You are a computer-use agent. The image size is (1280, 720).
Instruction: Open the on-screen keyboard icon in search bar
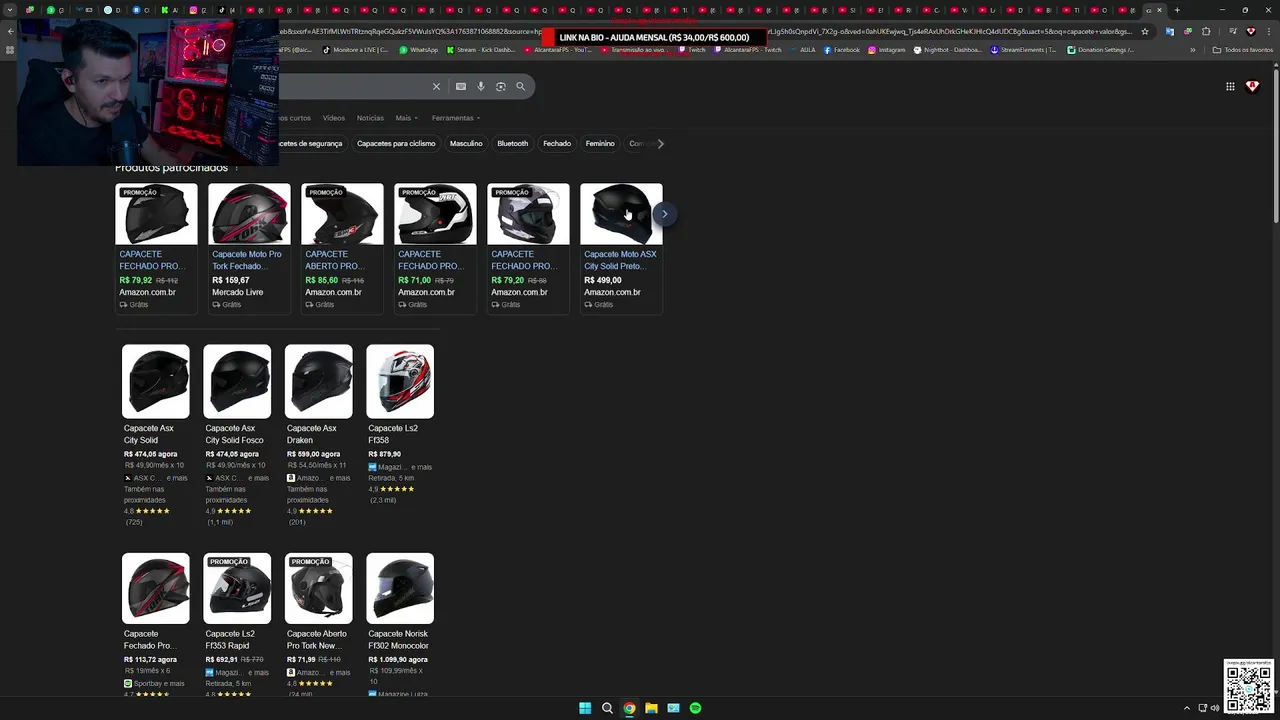461,87
